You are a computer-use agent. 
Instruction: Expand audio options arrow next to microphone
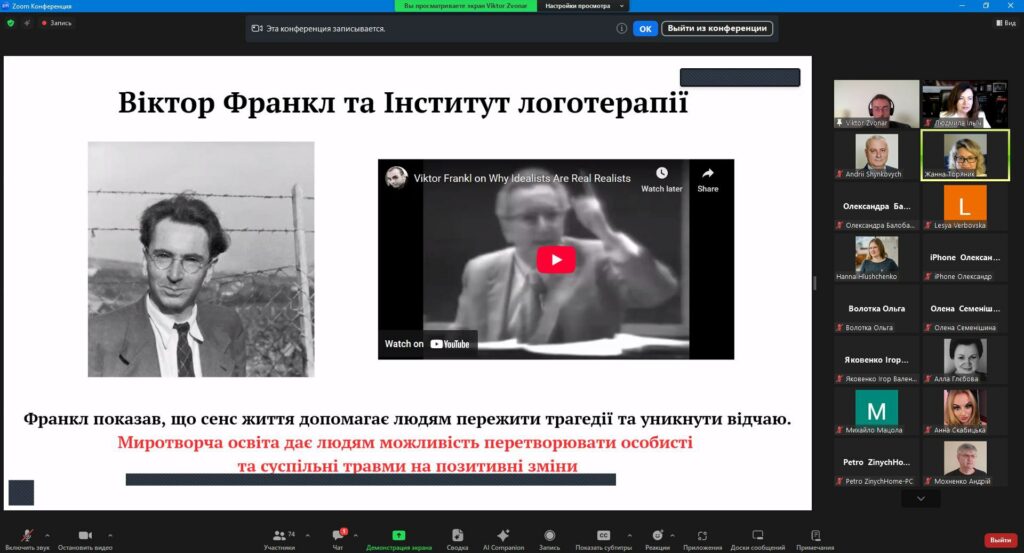(47, 535)
